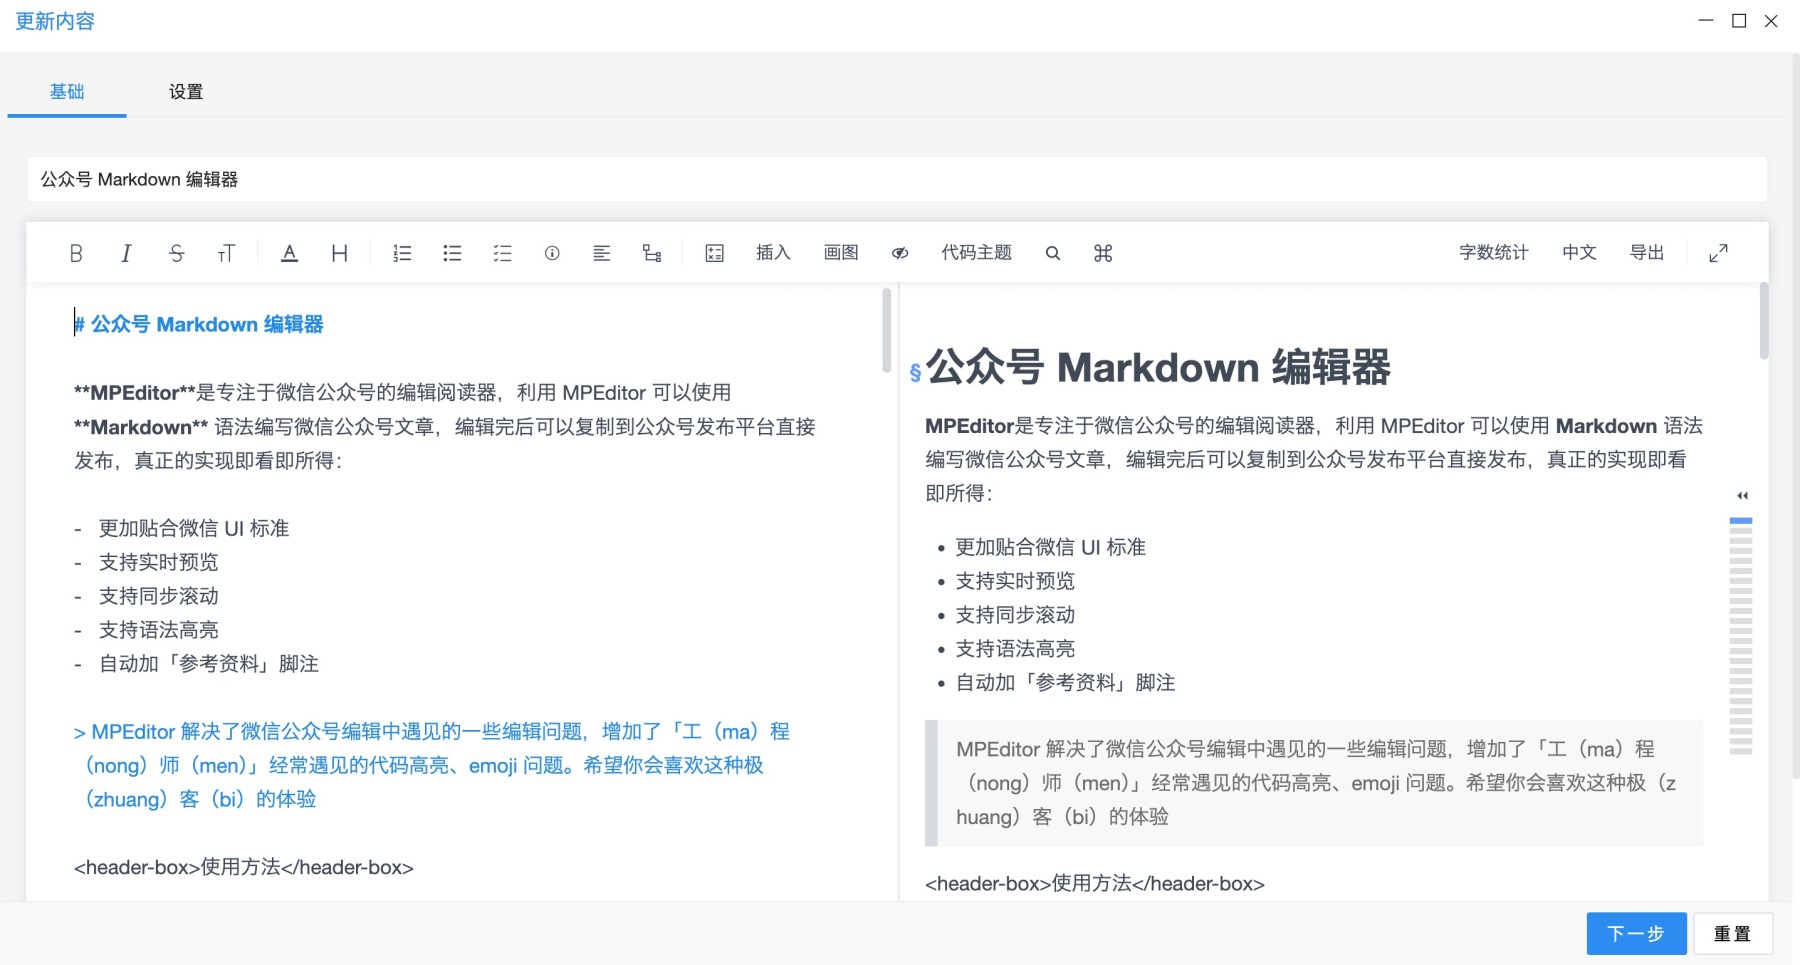
Task: Show 字数统计 word count
Action: pos(1494,253)
